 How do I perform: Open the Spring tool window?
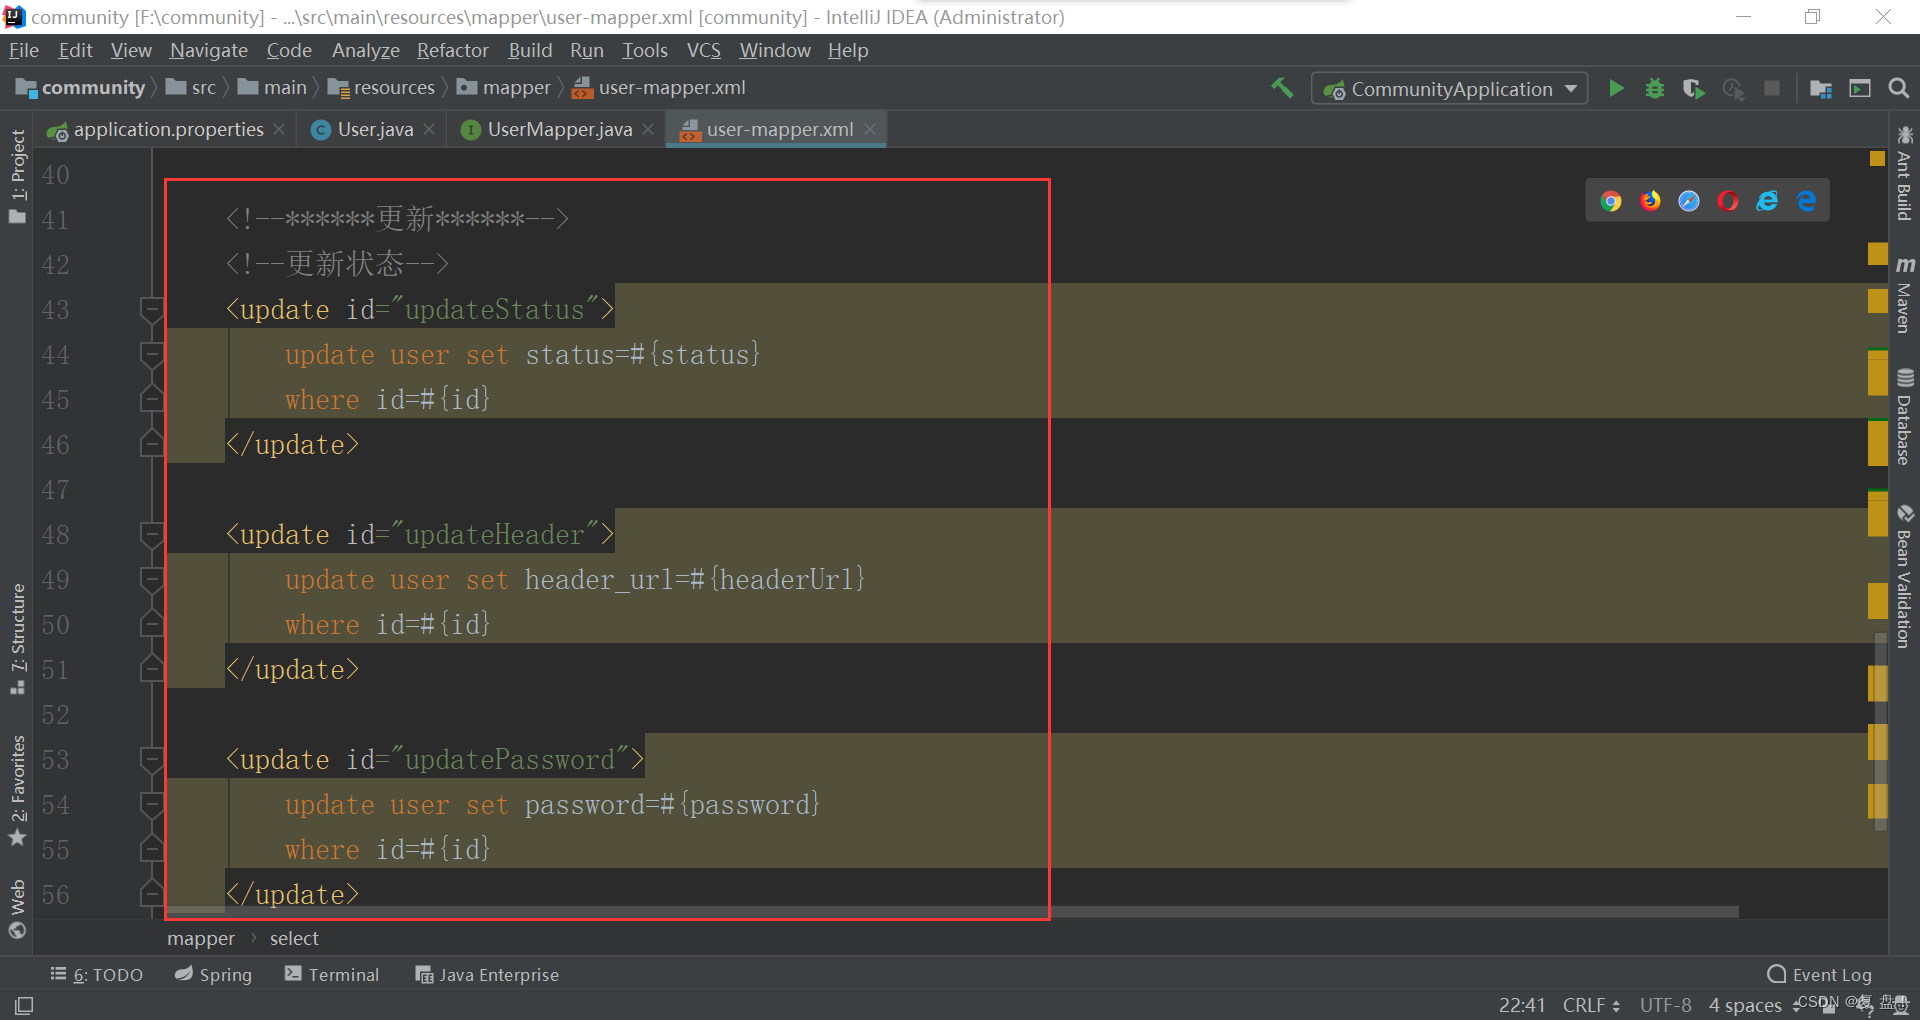coord(214,975)
